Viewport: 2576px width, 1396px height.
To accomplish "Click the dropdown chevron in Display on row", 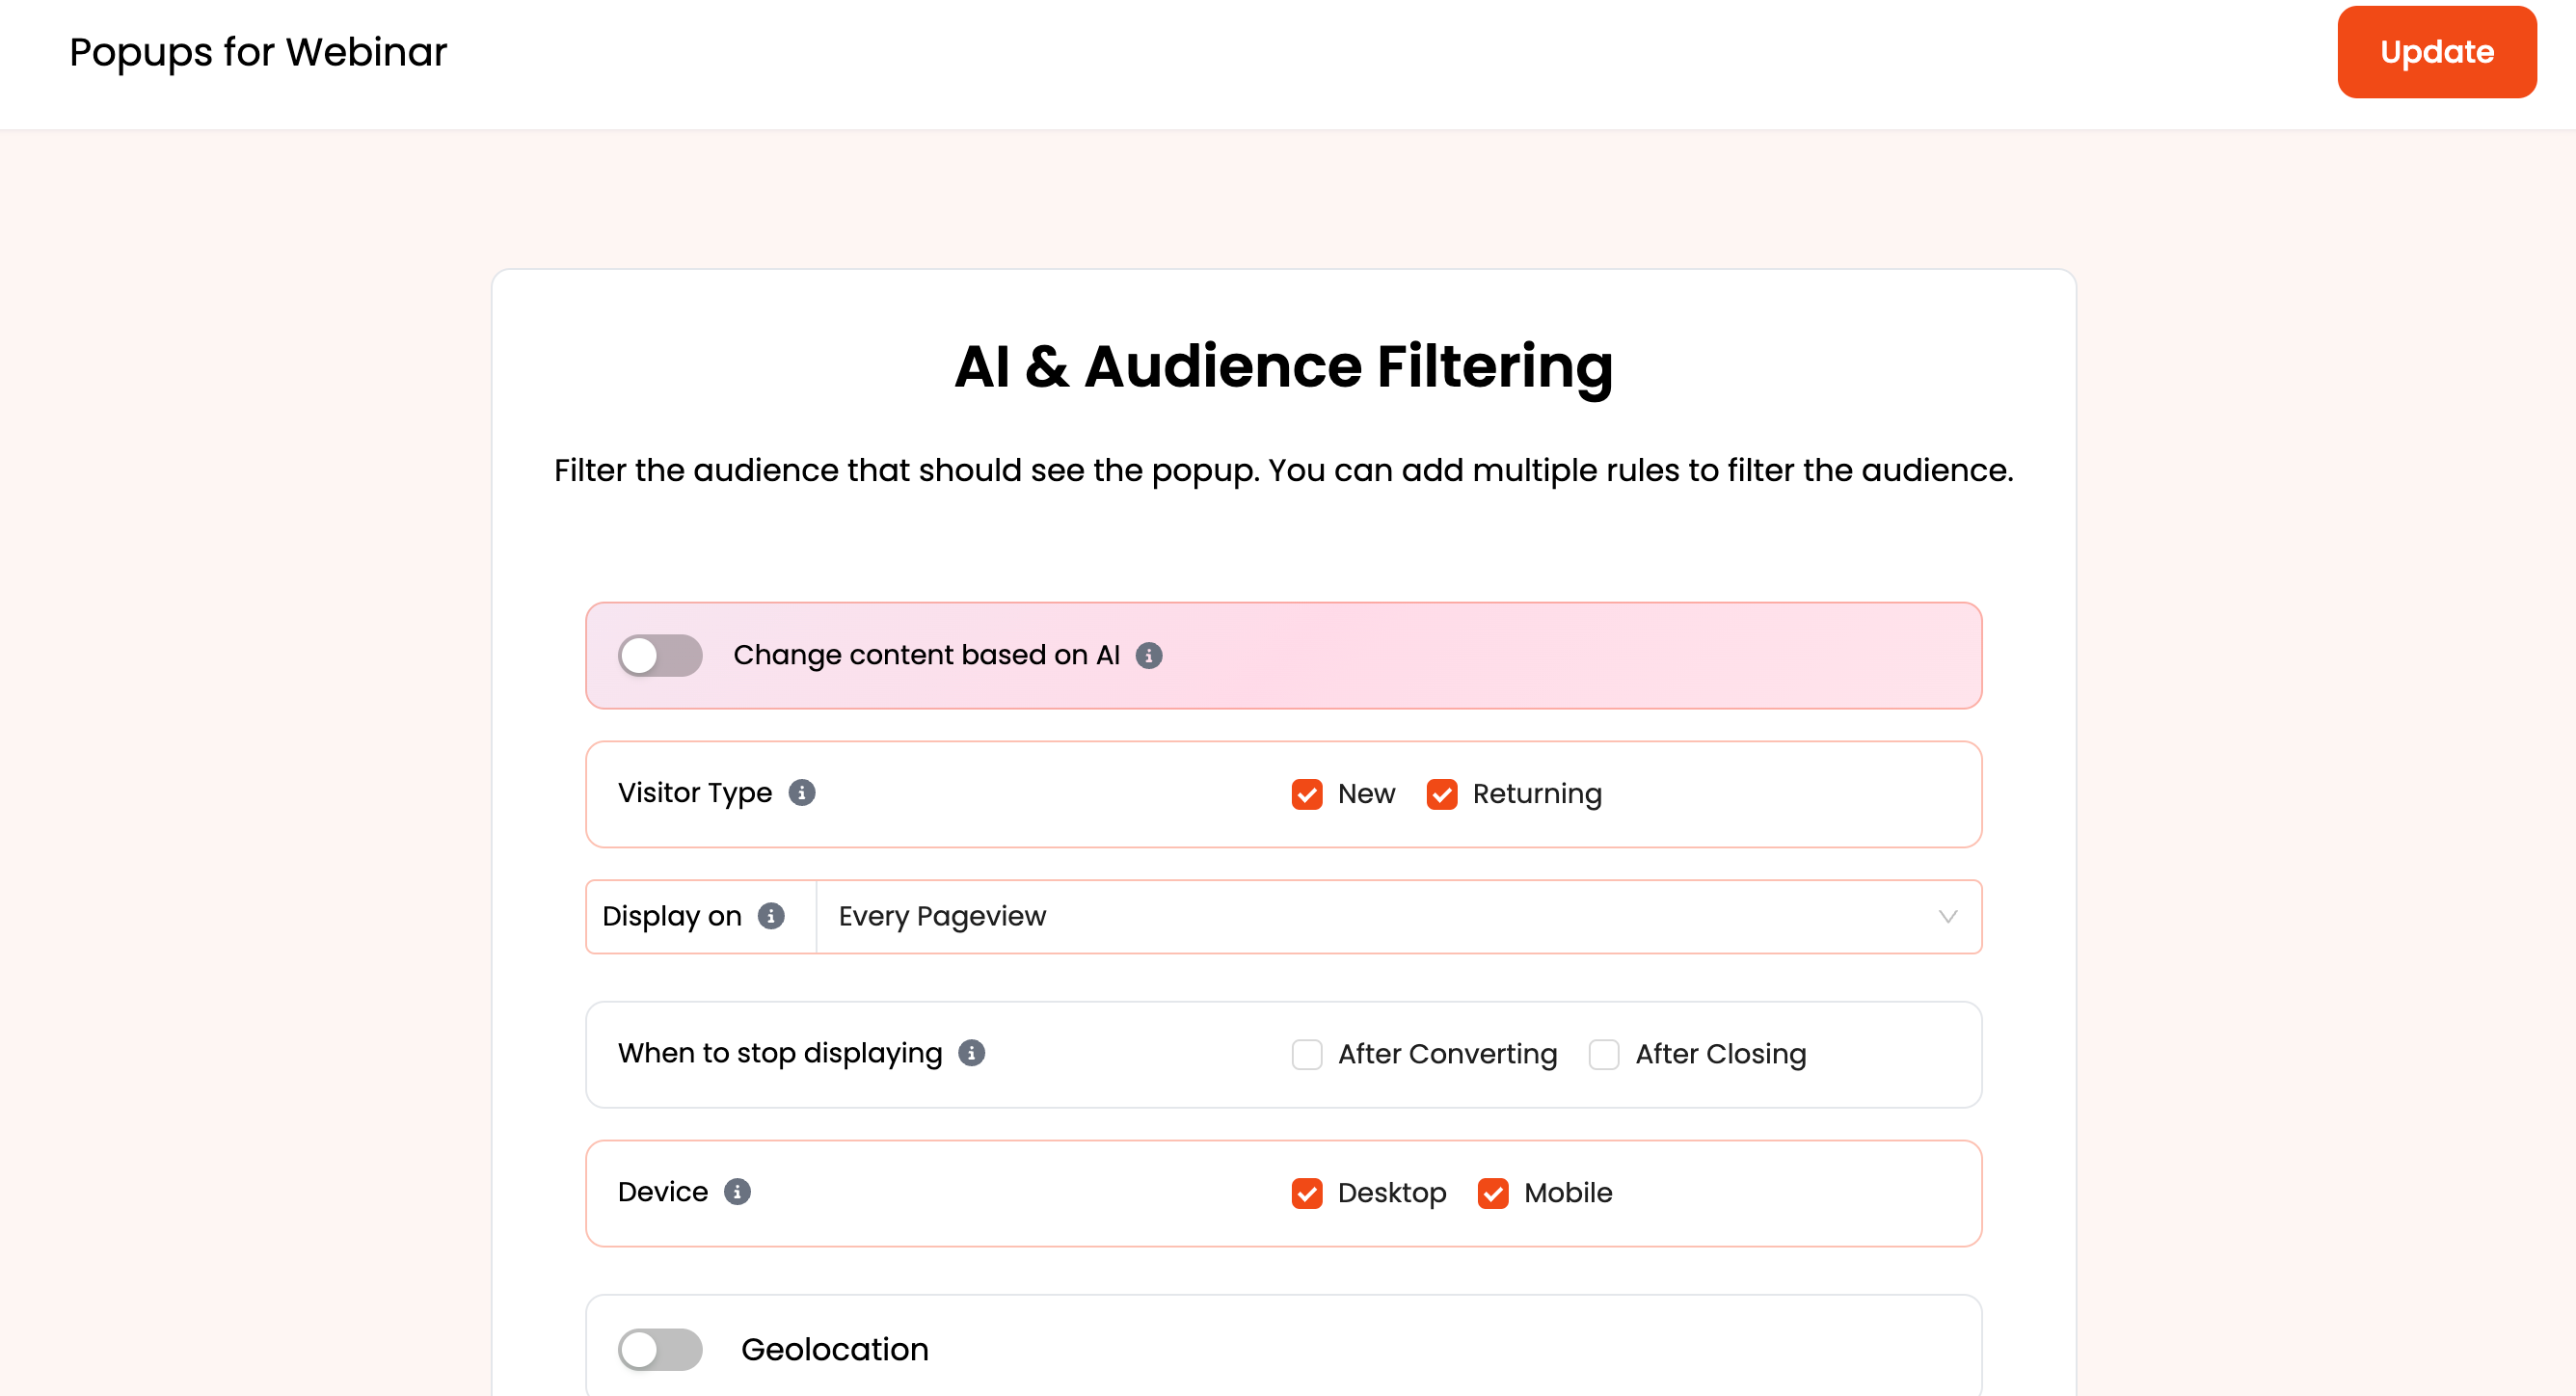I will click(1947, 916).
